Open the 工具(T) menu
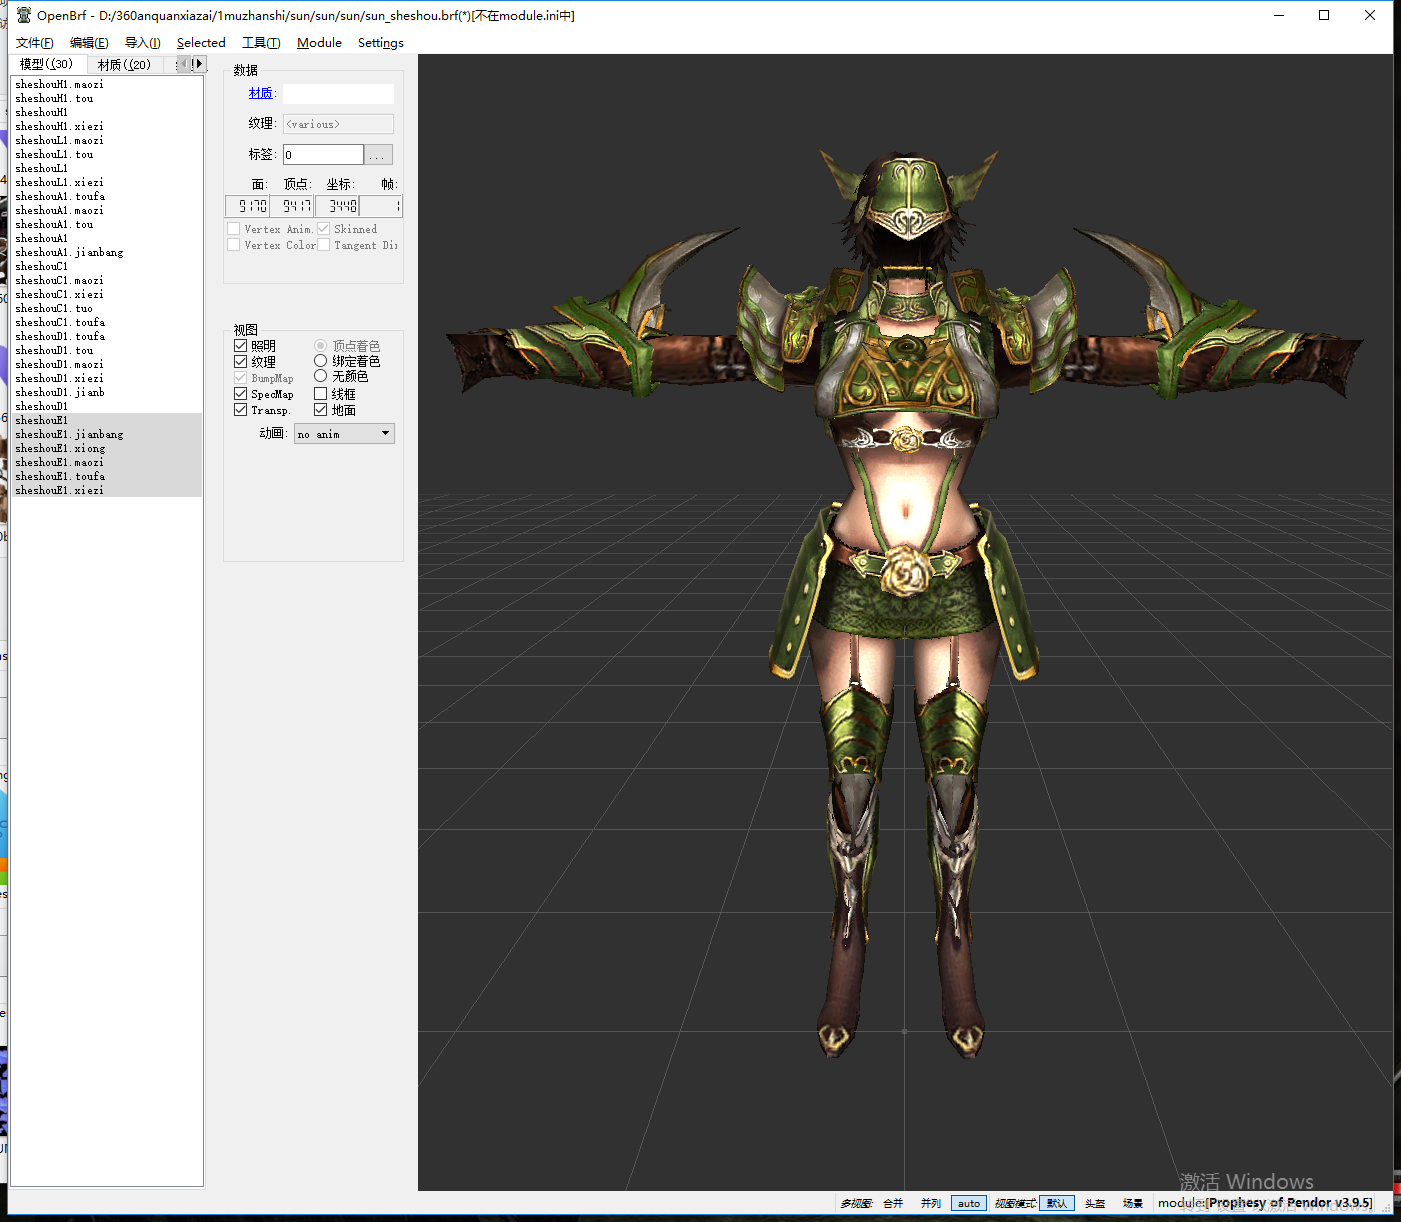 coord(261,43)
